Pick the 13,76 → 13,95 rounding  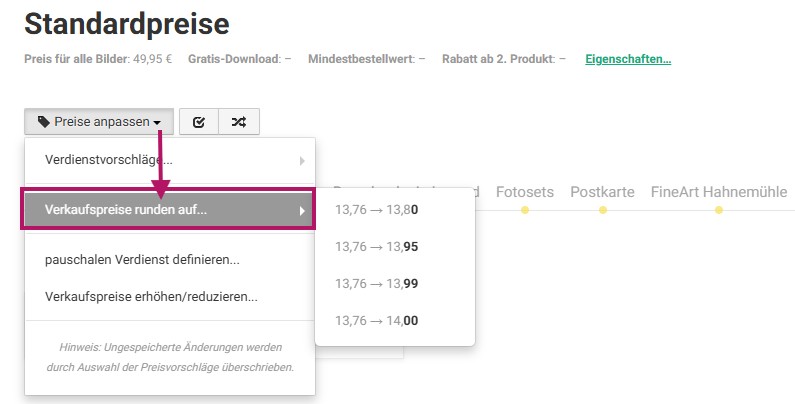377,246
